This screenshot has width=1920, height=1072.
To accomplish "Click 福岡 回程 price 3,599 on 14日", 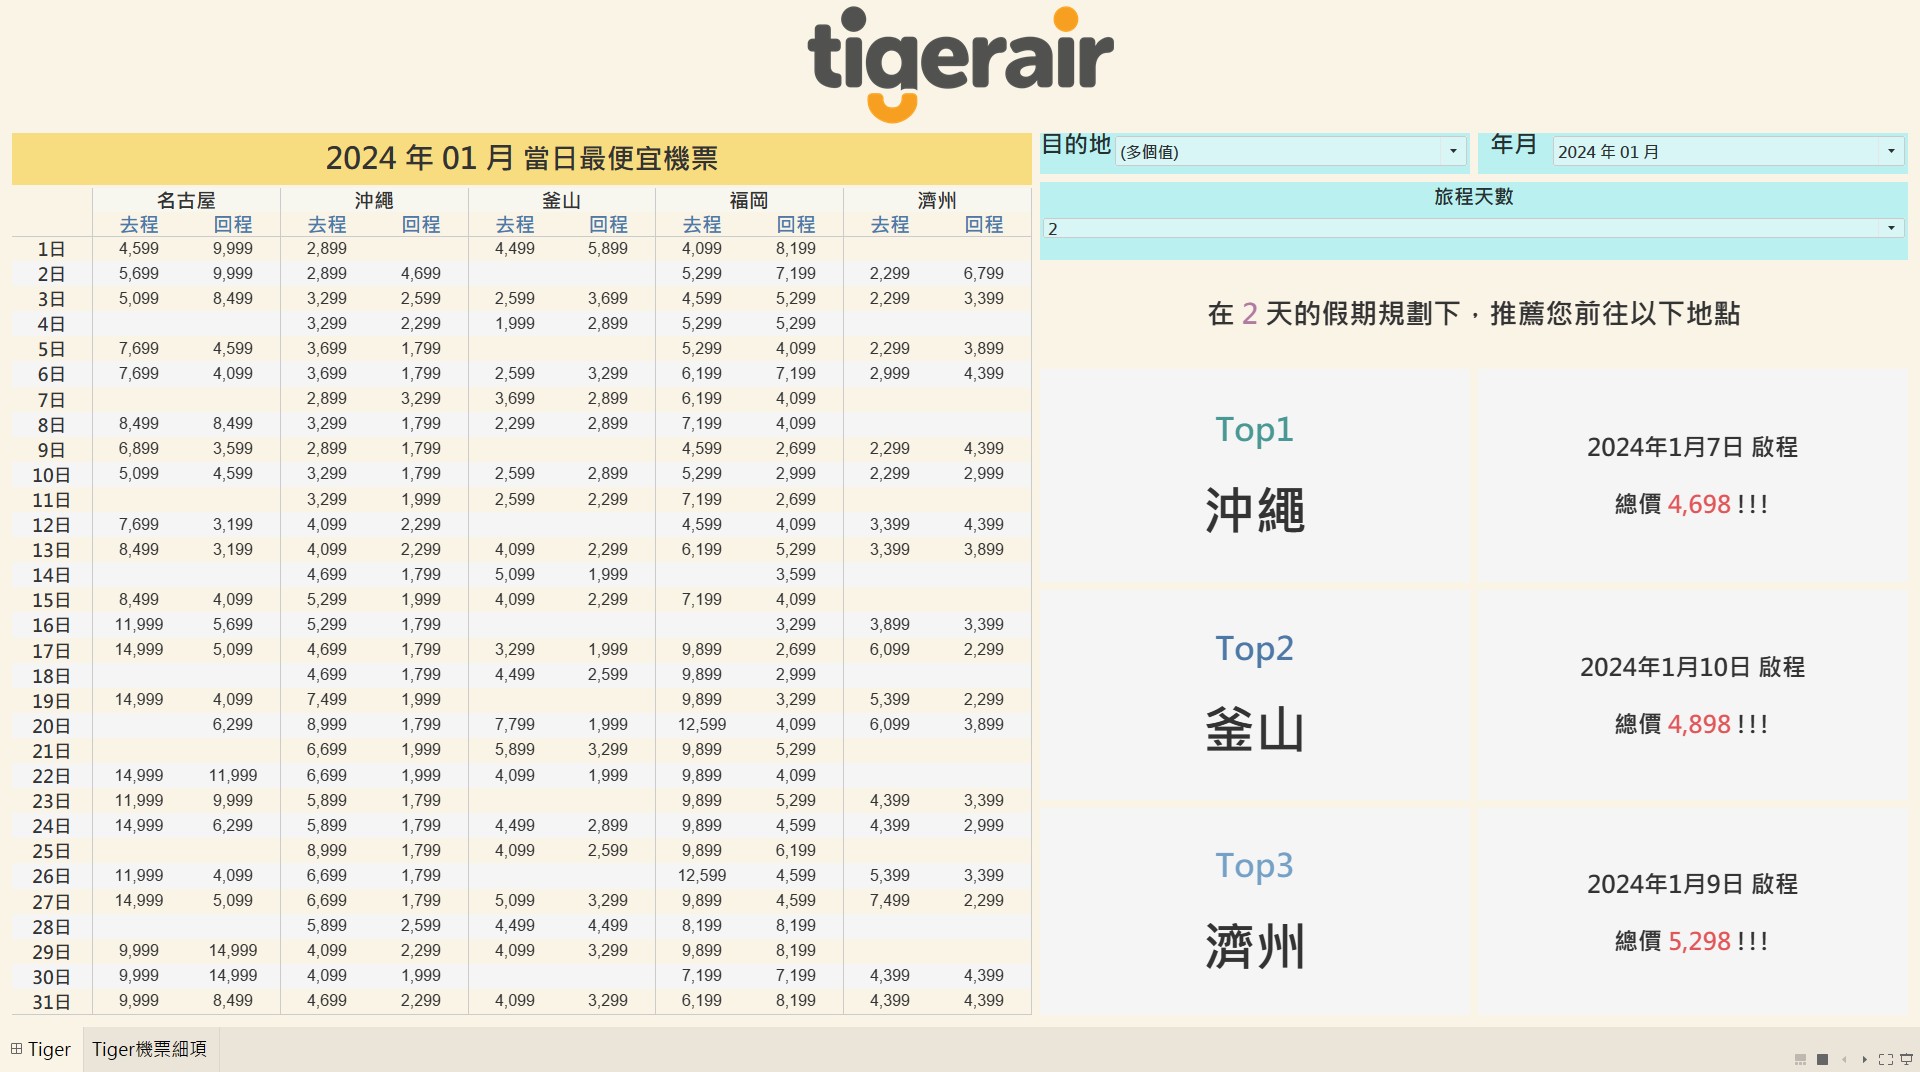I will (796, 575).
